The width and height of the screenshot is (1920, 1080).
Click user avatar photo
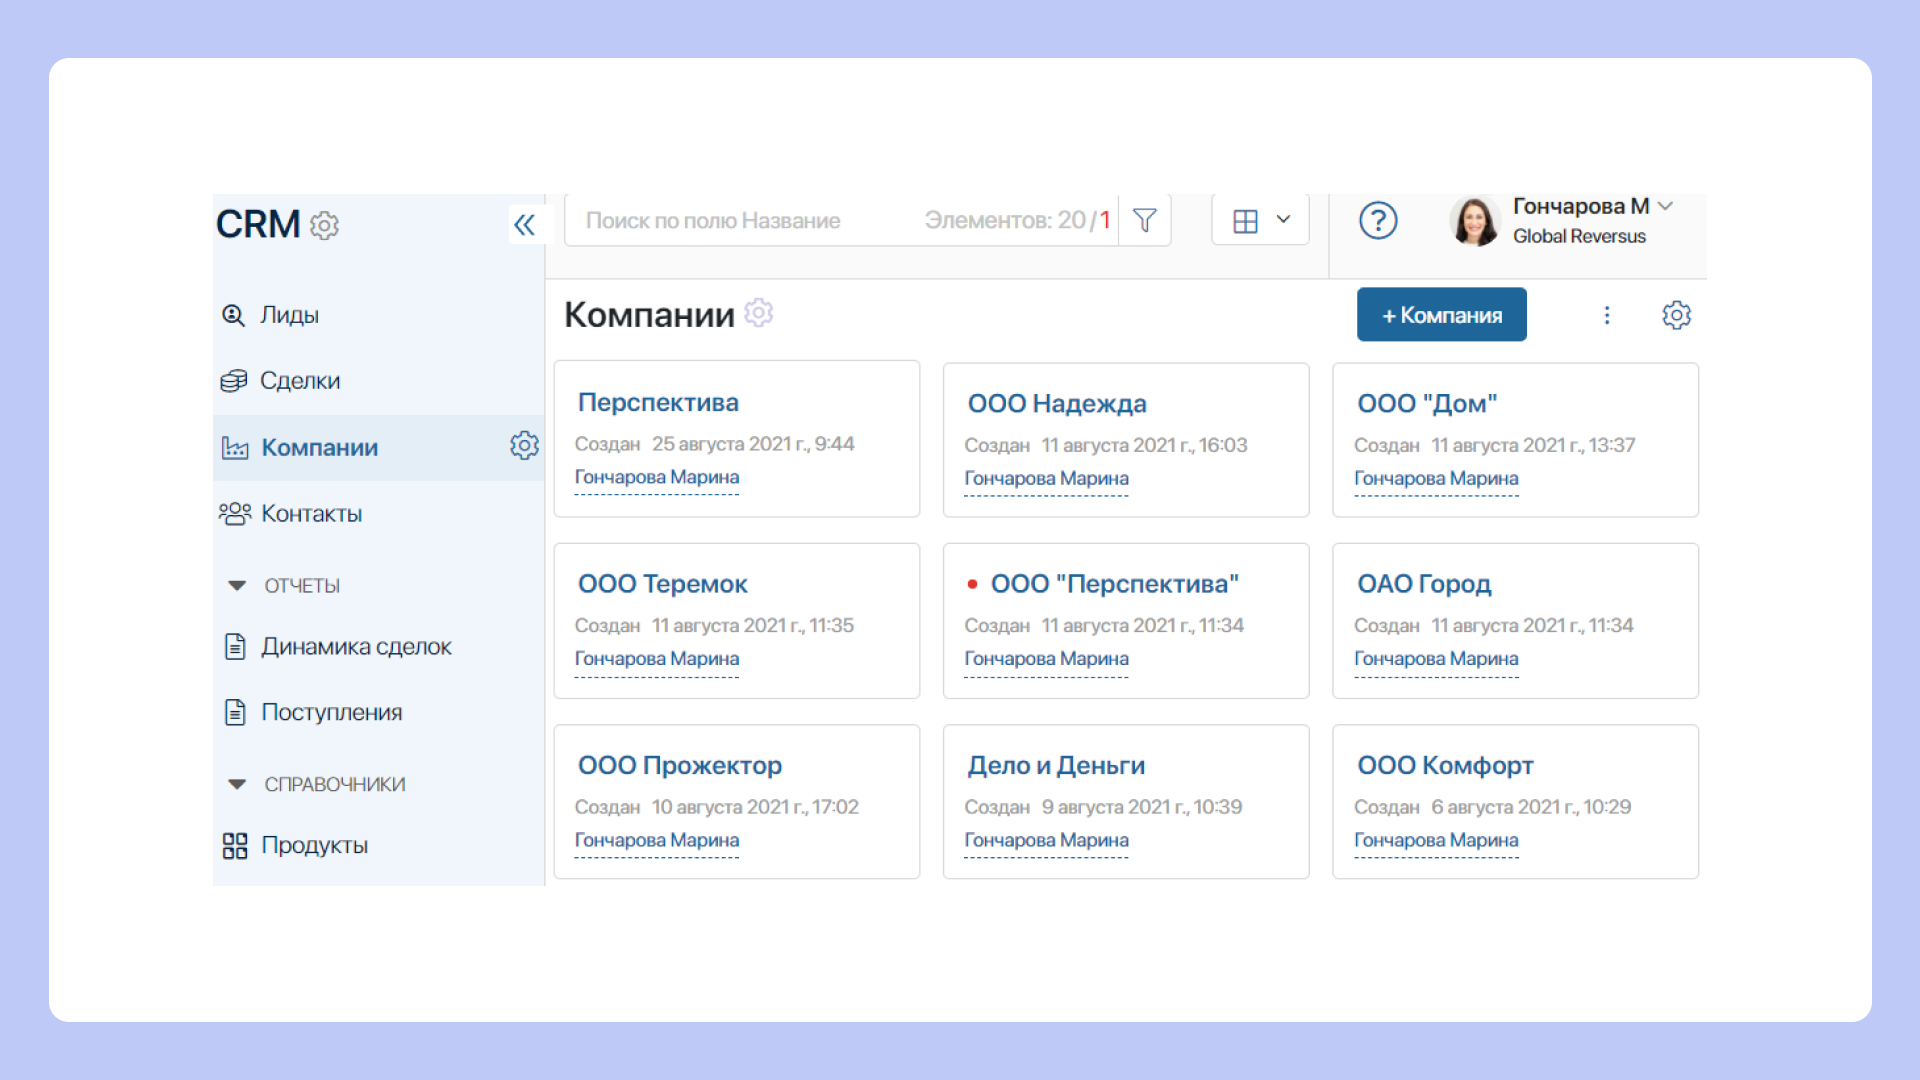1474,221
